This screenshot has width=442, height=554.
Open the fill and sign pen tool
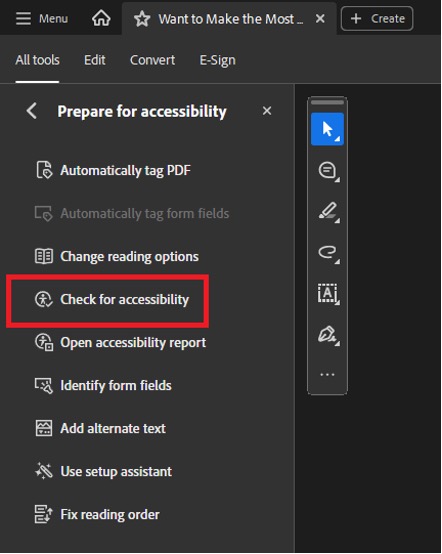pos(328,335)
